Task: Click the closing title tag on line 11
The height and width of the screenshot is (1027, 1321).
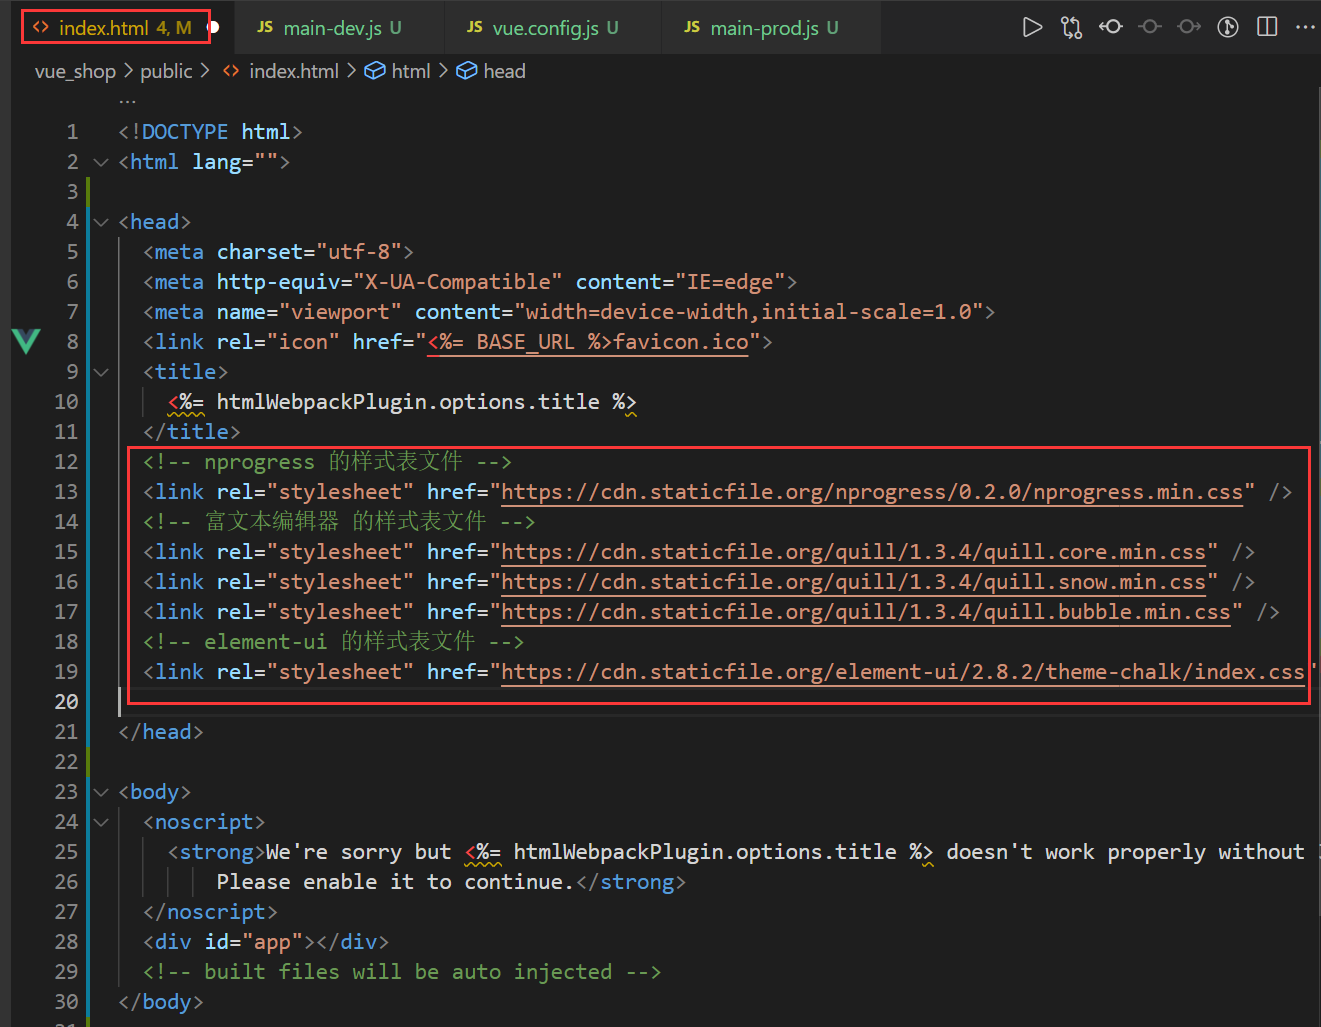Action: click(192, 432)
